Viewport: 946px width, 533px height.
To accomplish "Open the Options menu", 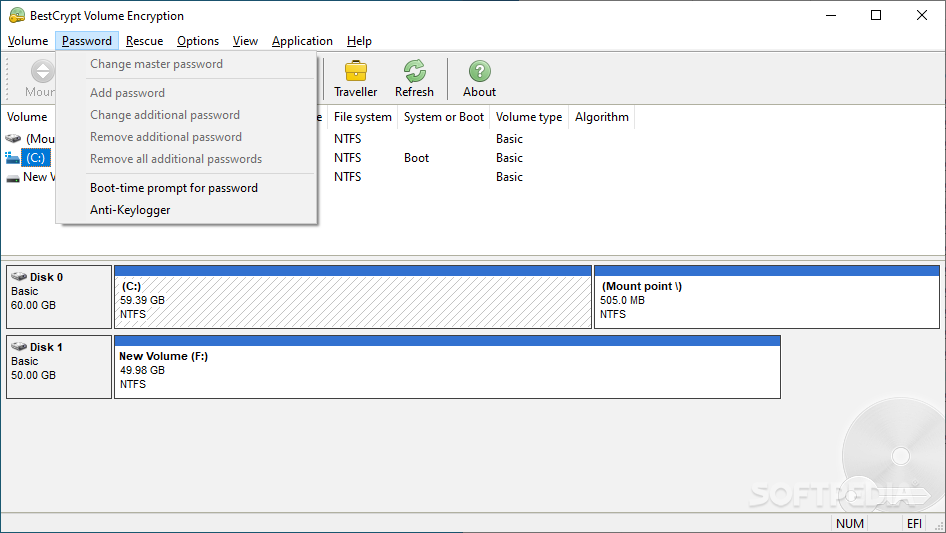I will click(x=198, y=41).
